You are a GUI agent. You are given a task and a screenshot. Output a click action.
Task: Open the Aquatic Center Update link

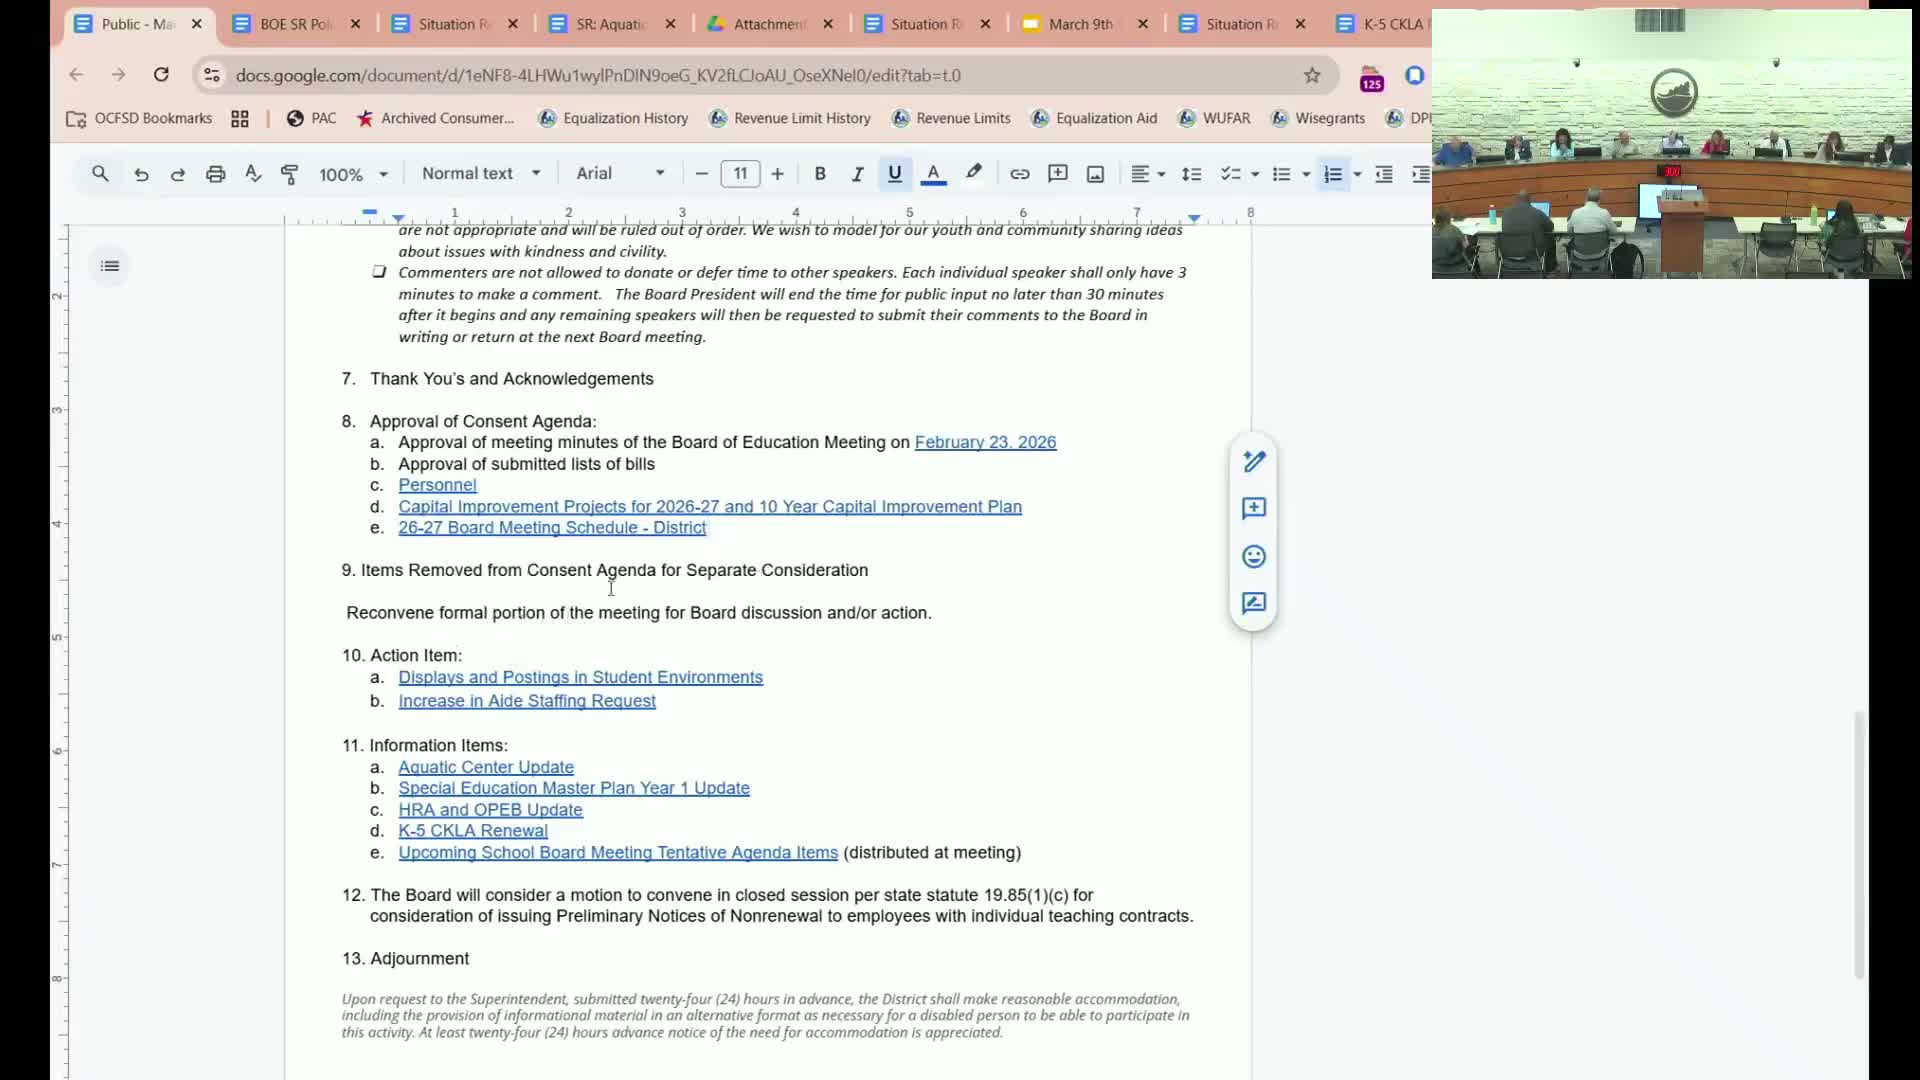click(x=486, y=767)
